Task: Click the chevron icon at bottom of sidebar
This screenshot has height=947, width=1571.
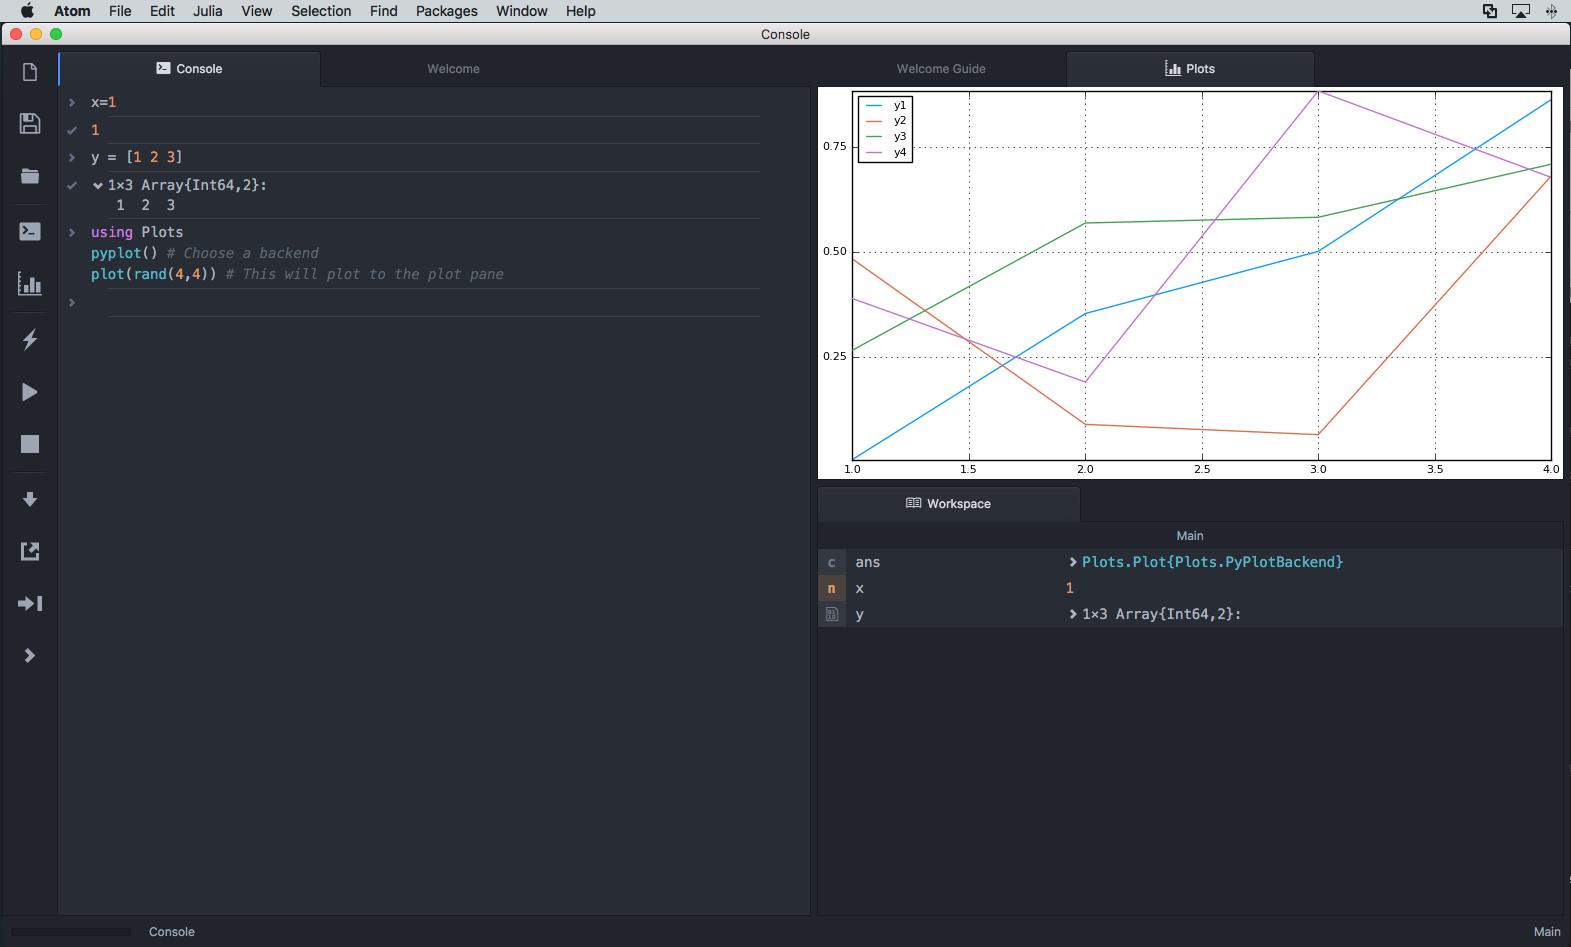Action: pos(30,655)
